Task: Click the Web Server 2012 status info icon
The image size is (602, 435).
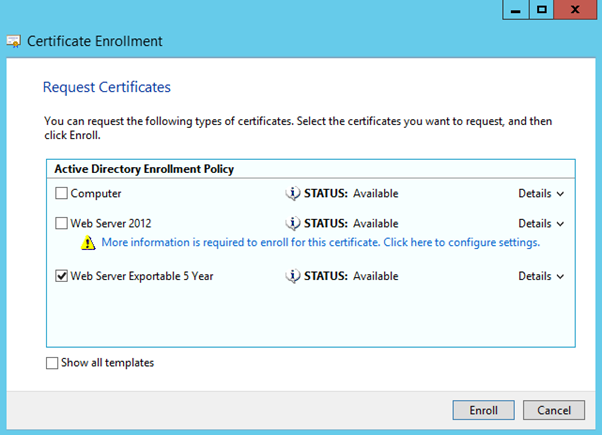Action: click(x=293, y=223)
